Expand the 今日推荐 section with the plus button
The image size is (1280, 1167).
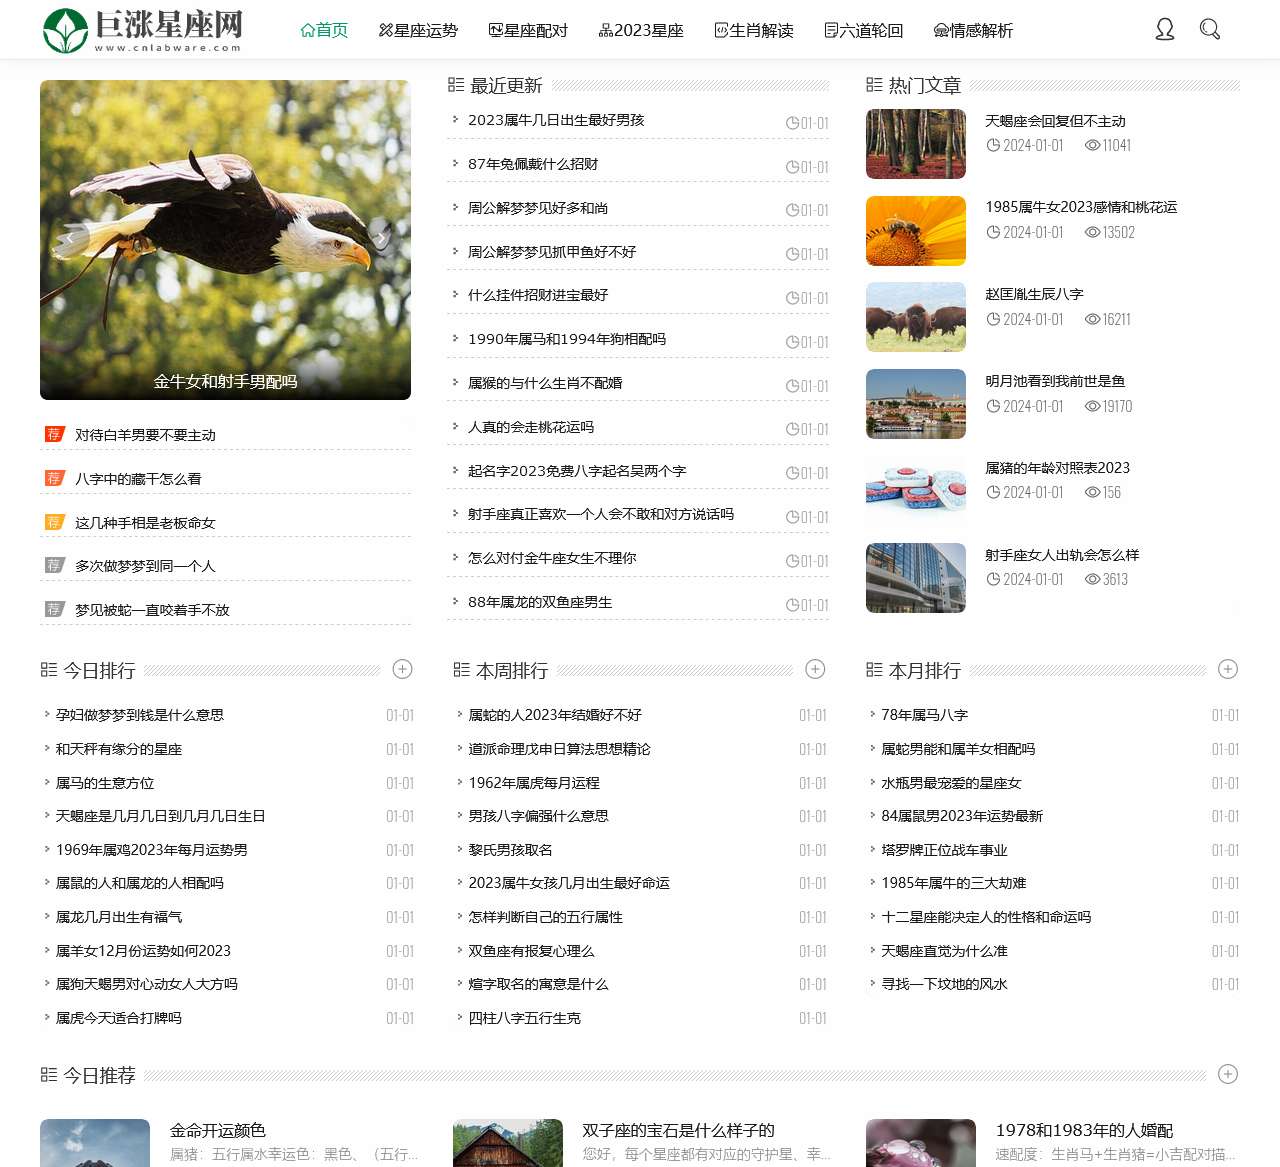[1228, 1075]
